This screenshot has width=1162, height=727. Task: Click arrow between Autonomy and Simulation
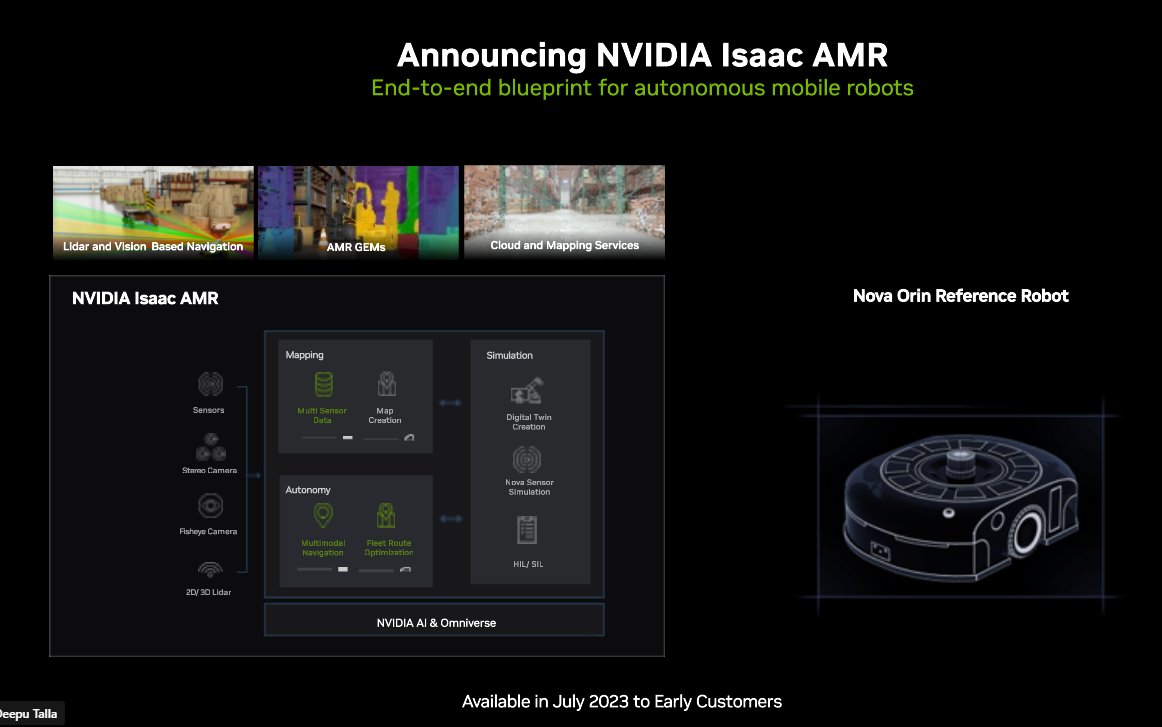451,519
